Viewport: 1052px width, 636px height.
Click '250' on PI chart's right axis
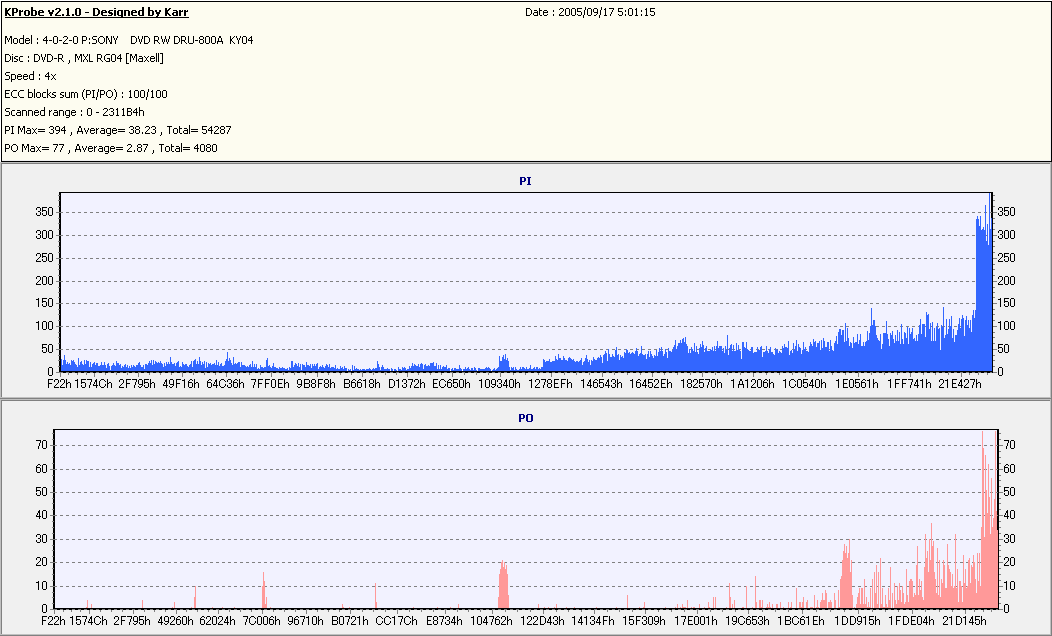tap(1006, 258)
